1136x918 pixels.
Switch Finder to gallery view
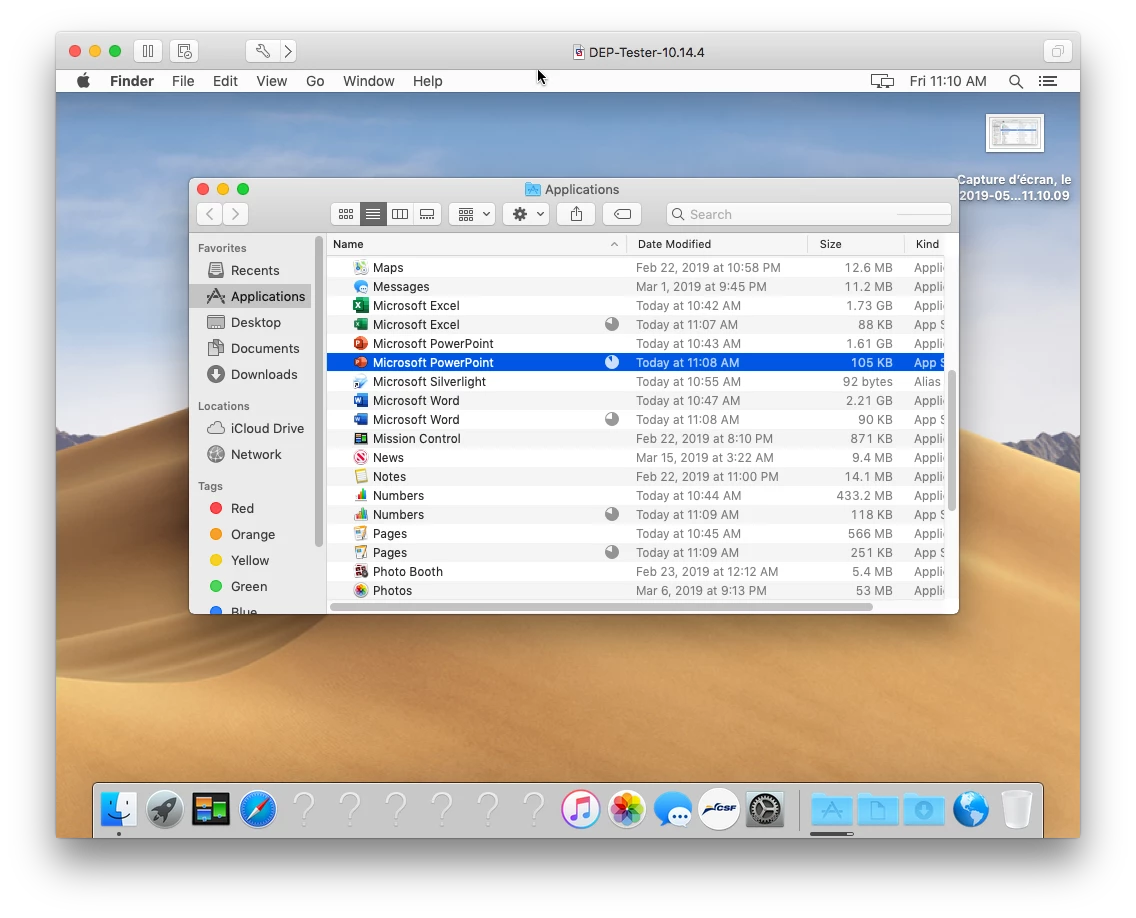click(427, 214)
